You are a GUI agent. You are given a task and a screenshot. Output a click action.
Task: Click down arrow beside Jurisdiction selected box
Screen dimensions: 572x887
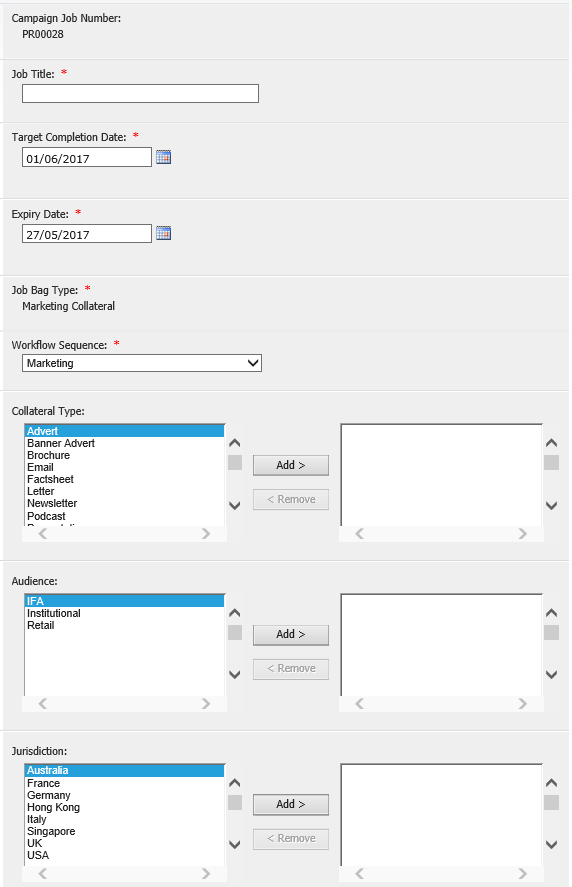point(552,844)
